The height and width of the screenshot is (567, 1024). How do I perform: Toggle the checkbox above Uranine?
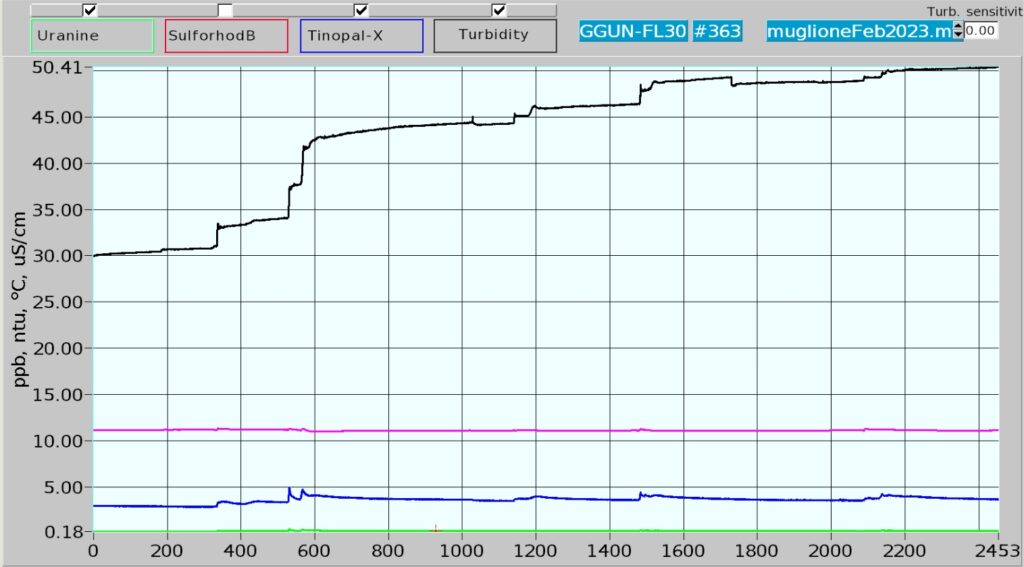90,10
